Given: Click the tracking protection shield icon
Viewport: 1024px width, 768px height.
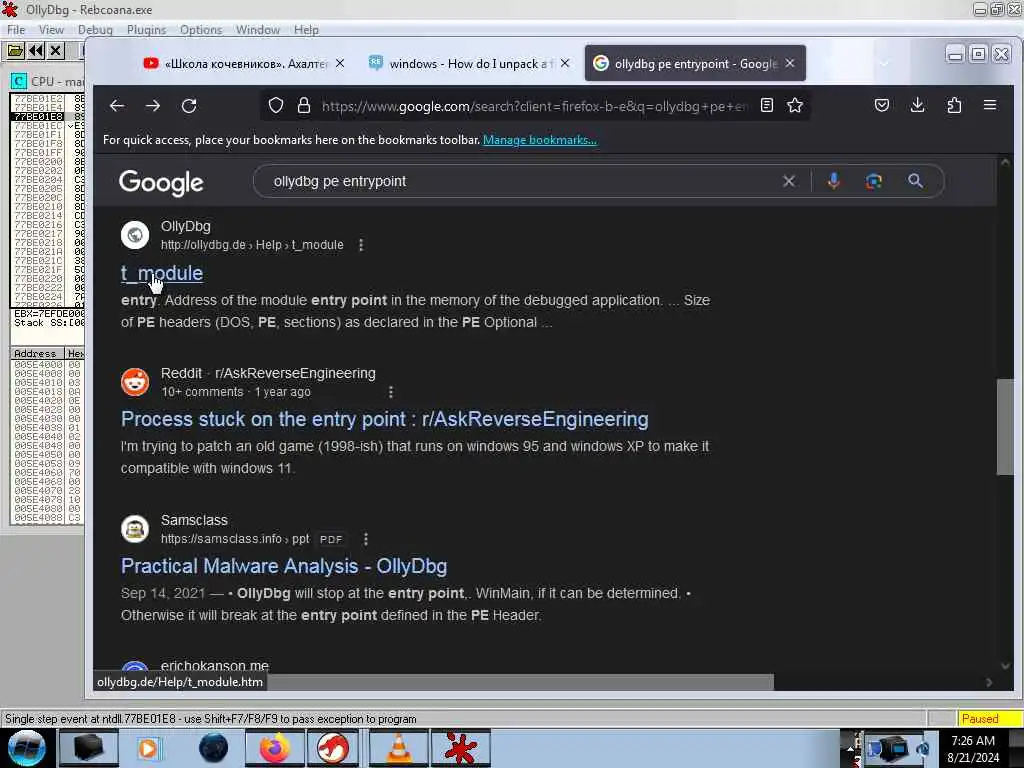Looking at the screenshot, I should (x=276, y=105).
